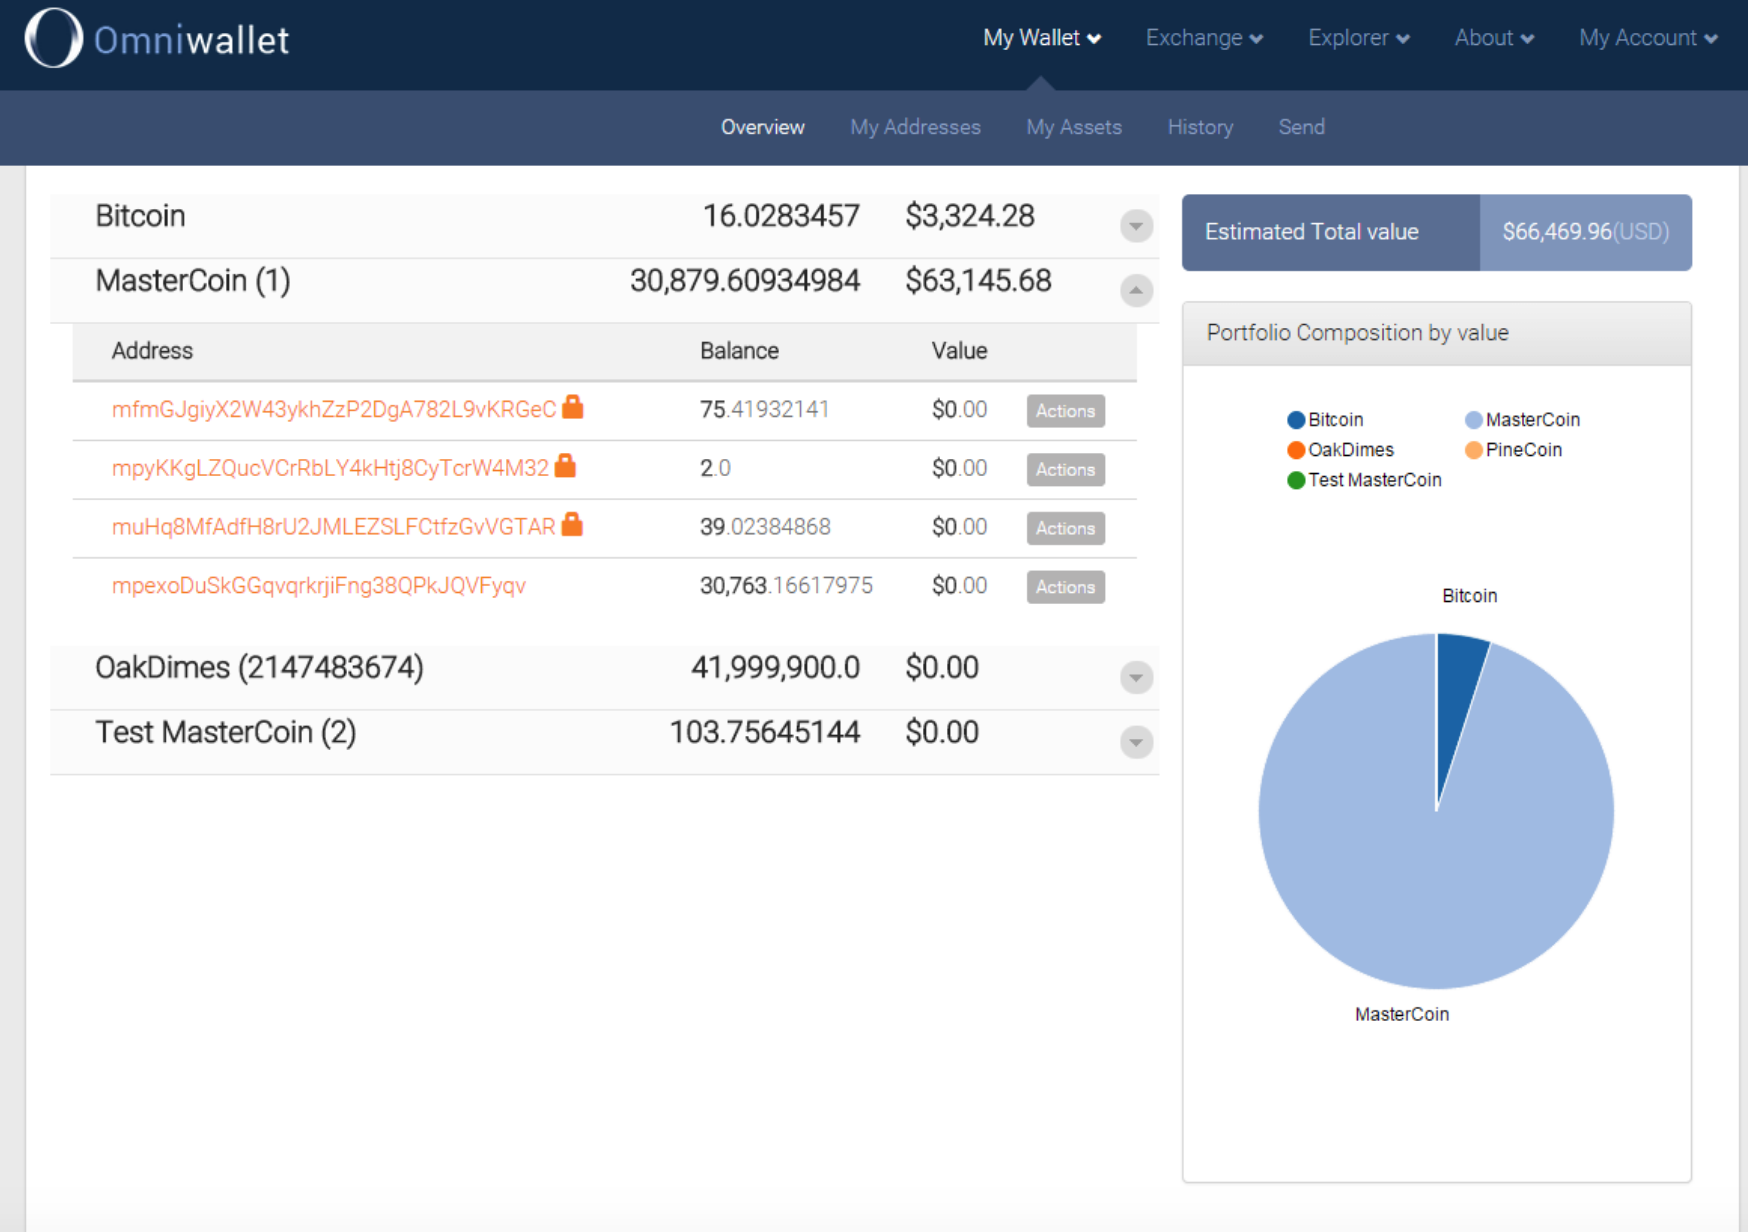Click the Omniwallet brand name text
This screenshot has height=1232, width=1748.
tap(192, 40)
